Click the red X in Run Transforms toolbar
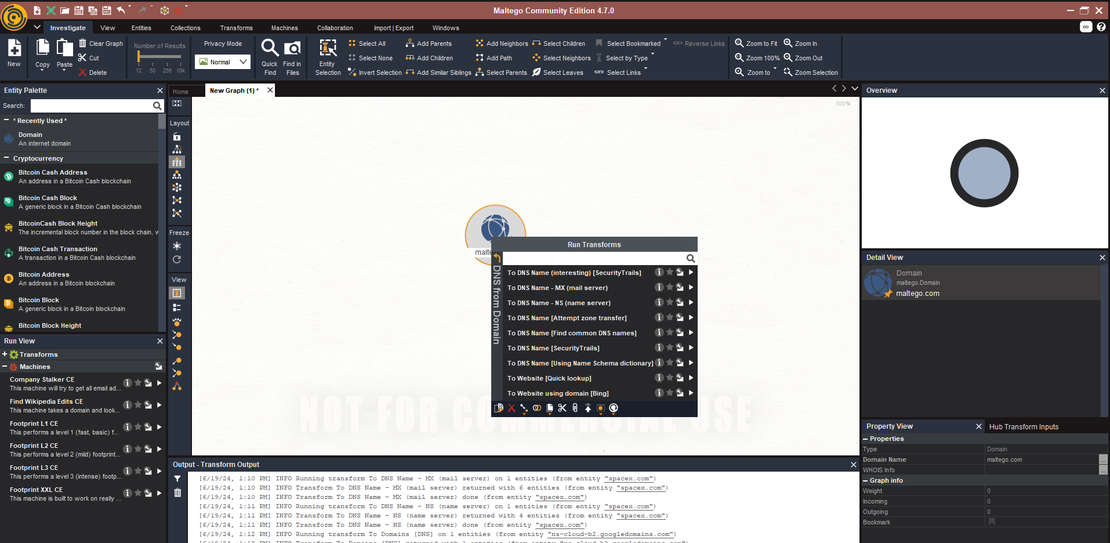This screenshot has height=543, width=1110. click(511, 408)
